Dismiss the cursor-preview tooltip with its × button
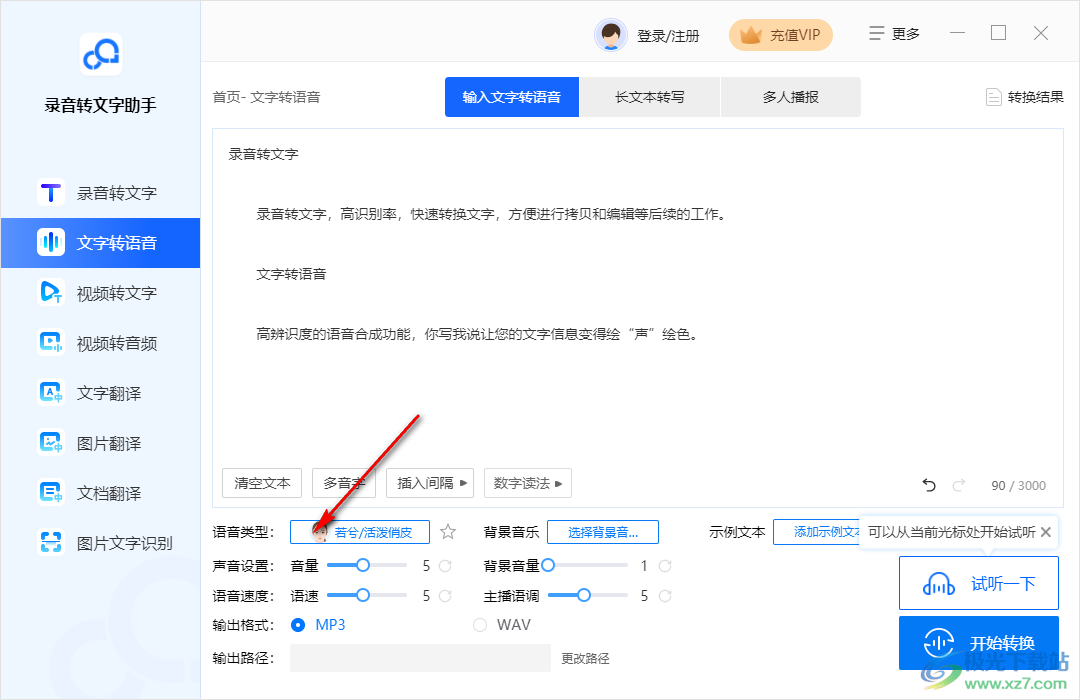 [1046, 532]
